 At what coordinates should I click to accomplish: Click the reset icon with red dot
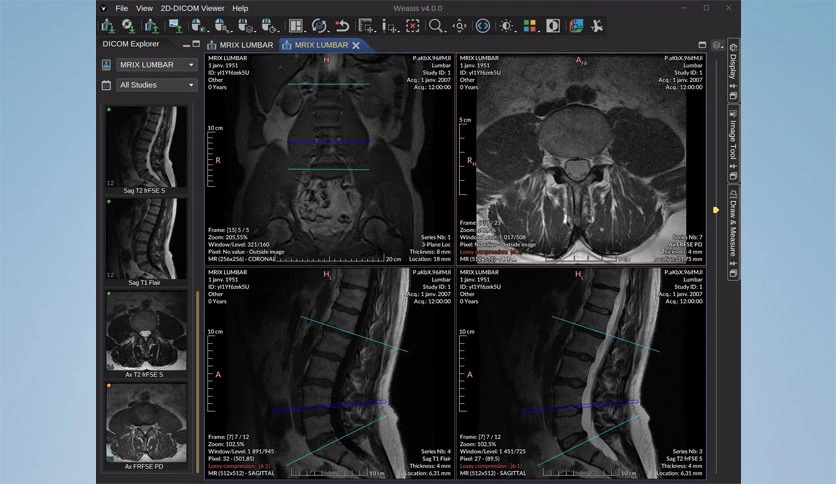pyautogui.click(x=342, y=26)
